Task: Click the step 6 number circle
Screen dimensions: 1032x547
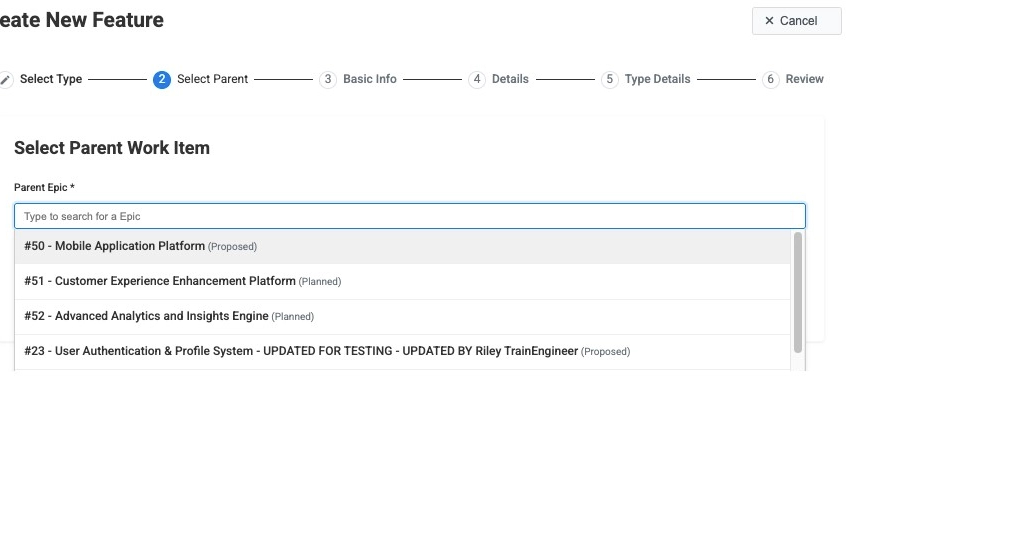Action: [x=771, y=80]
